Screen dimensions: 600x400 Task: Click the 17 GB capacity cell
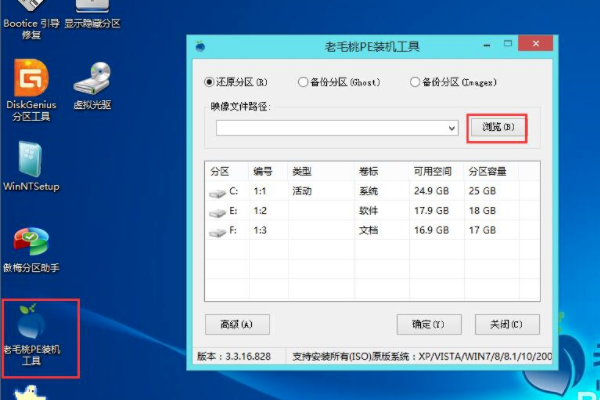pyautogui.click(x=482, y=230)
